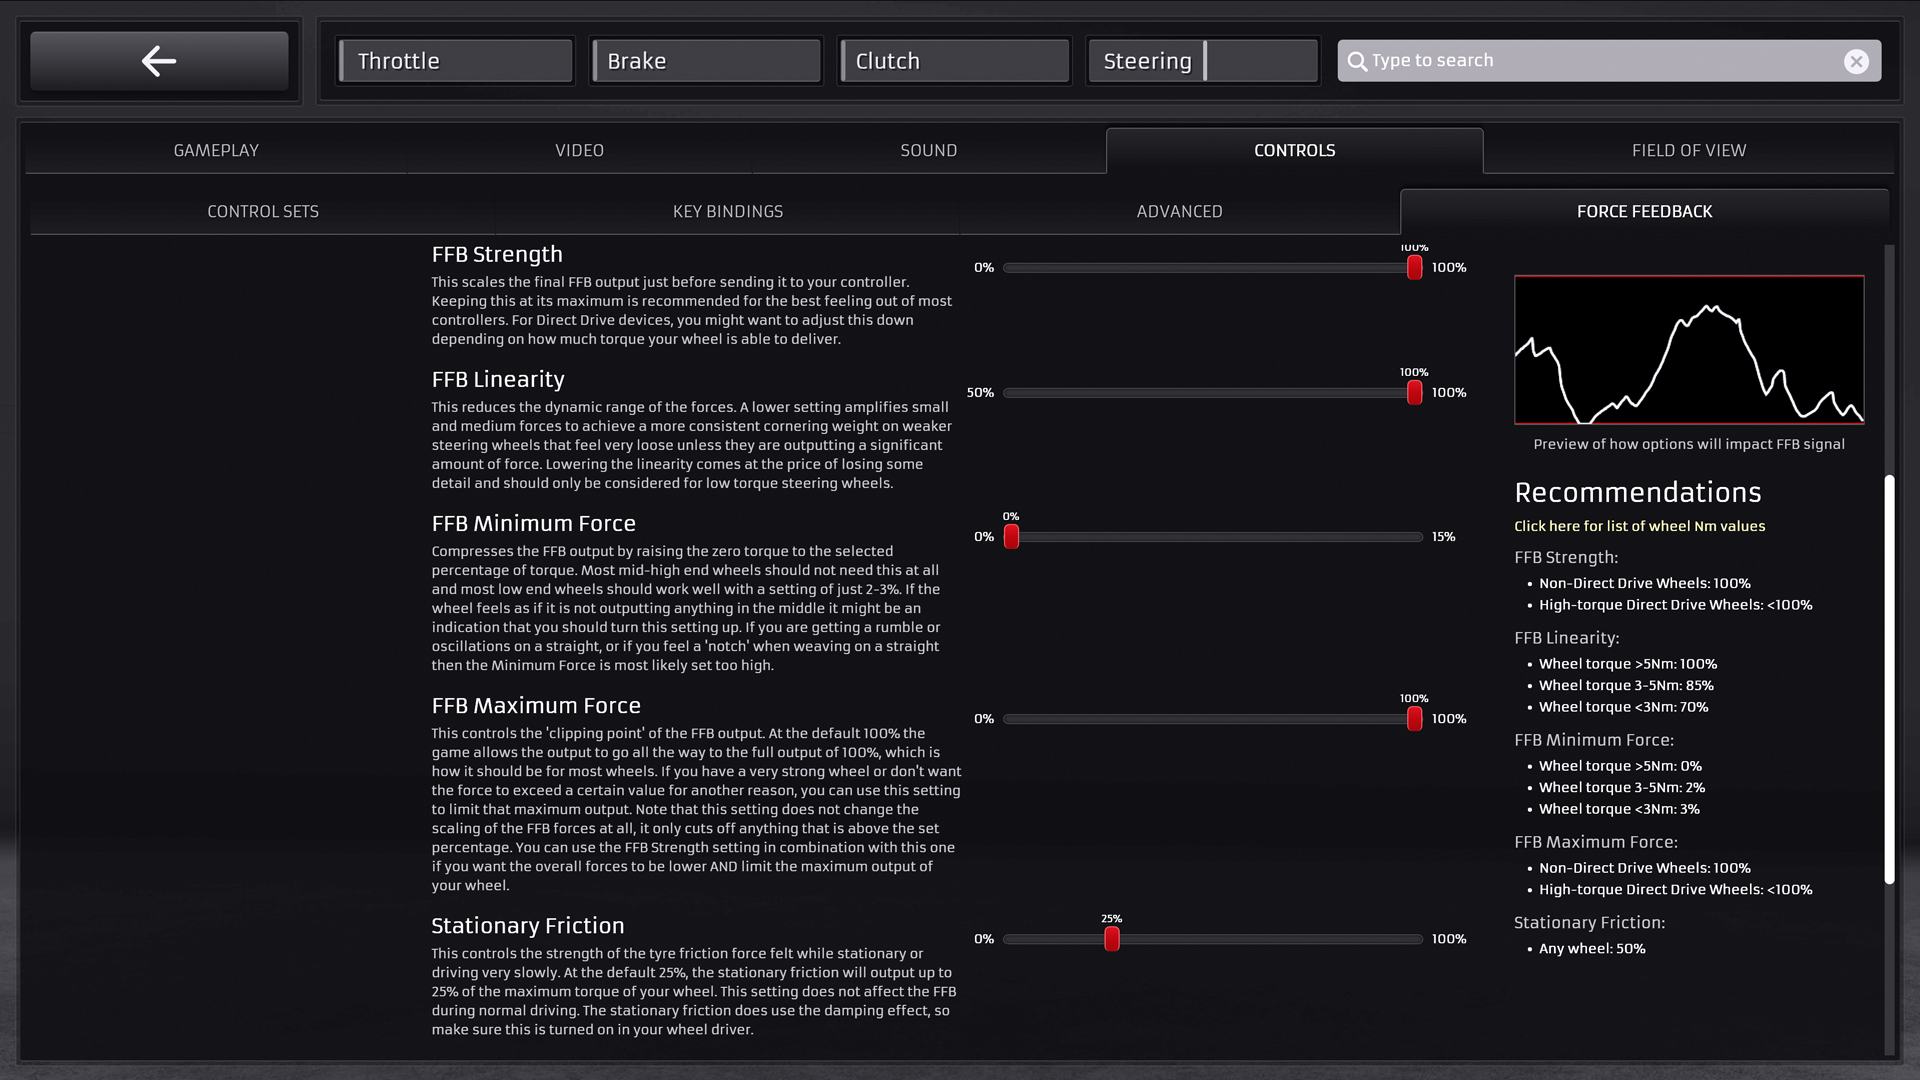Switch to the Video tab

579,150
